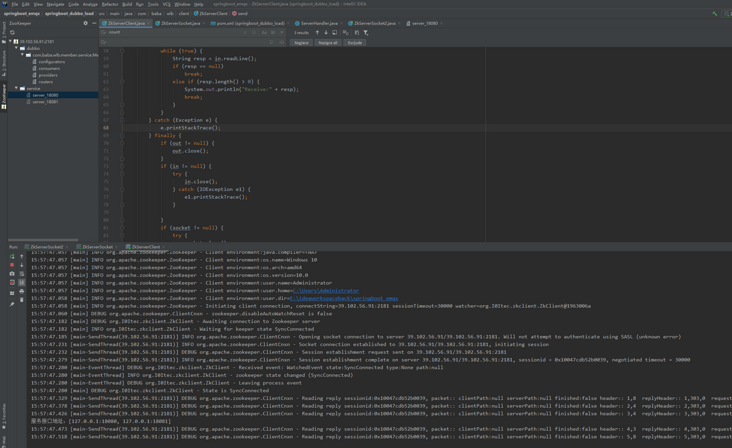This screenshot has height=448, width=732.
Task: Click the green Build hammer icon
Action: (714, 13)
